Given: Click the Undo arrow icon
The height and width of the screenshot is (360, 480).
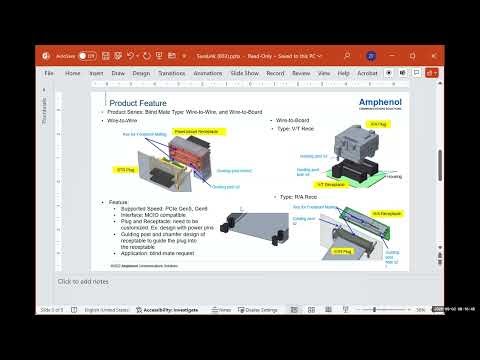Looking at the screenshot, I should (130, 56).
